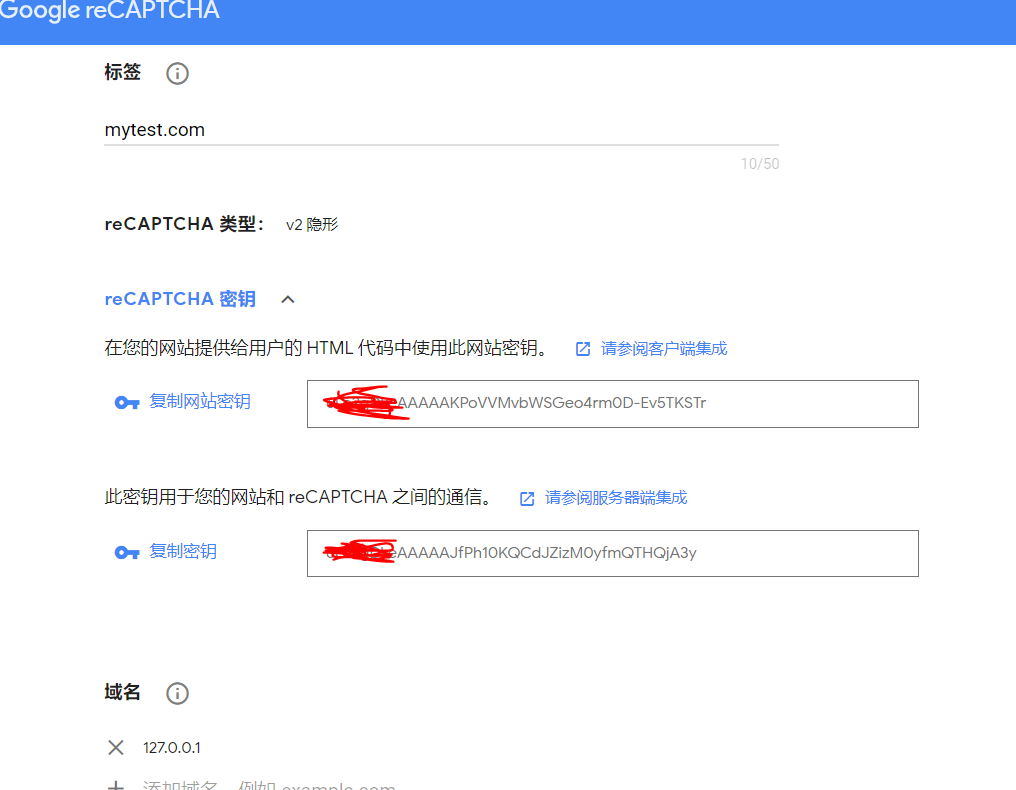Click external-link icon before 请参阅服务器端集成
The image size is (1016, 790).
coord(527,498)
